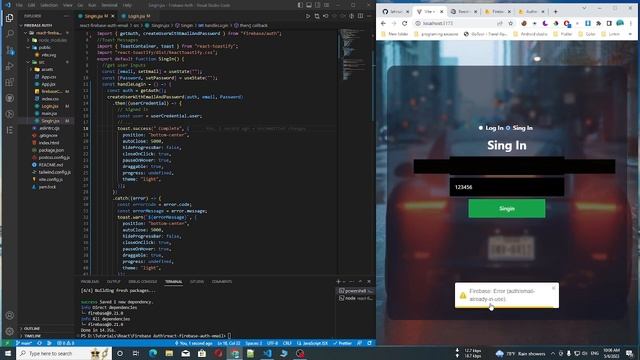Click the password field showing 123456
This screenshot has width=640, height=360.
click(x=507, y=187)
